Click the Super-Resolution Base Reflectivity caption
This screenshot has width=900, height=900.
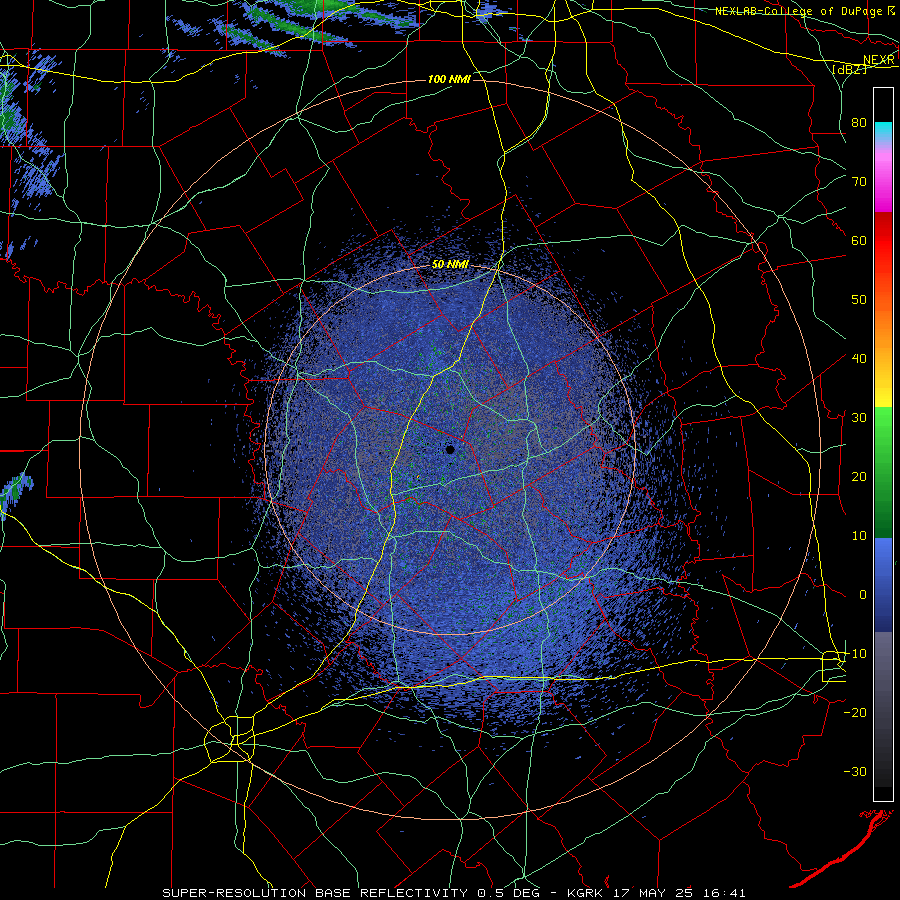[453, 893]
